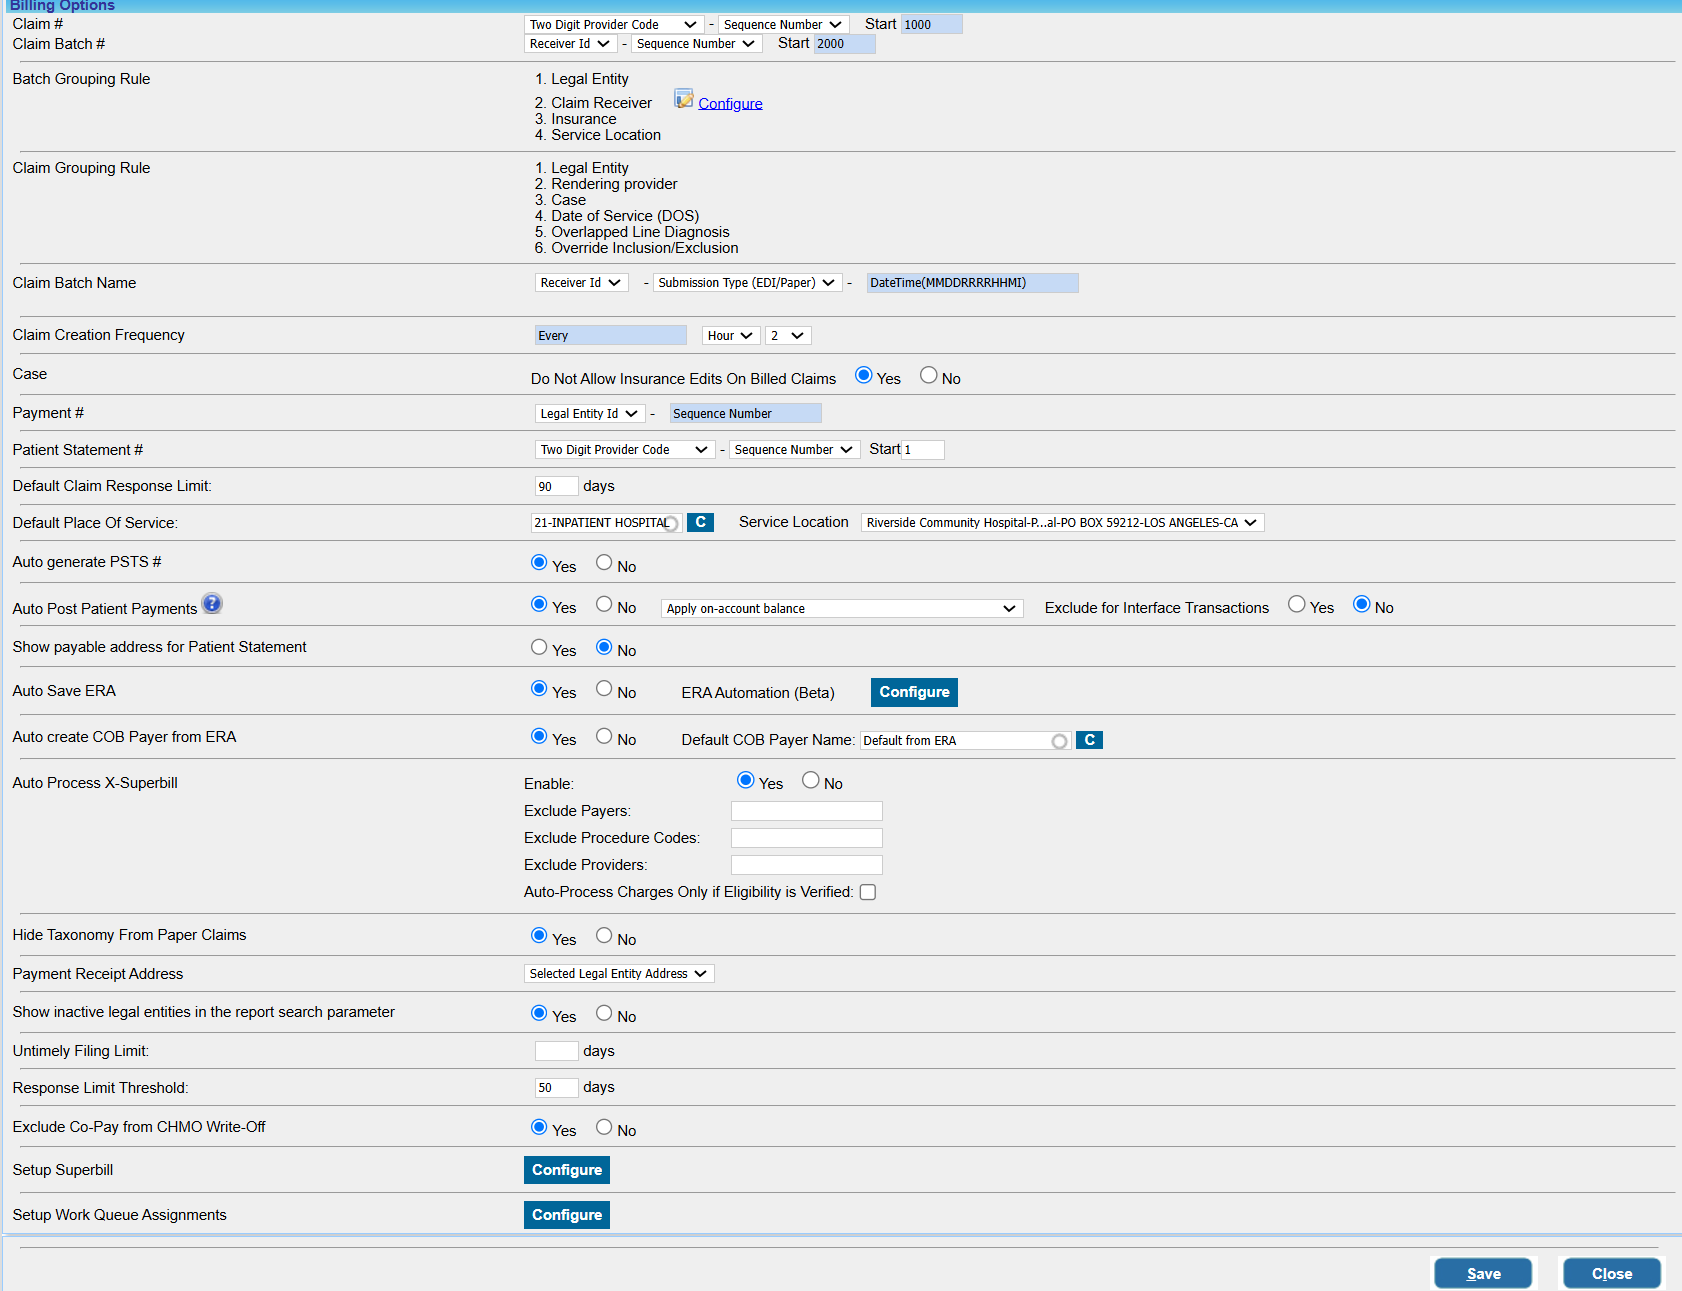Select Yes for Exclude for Interface Transactions
This screenshot has width=1682, height=1291.
point(1297,604)
